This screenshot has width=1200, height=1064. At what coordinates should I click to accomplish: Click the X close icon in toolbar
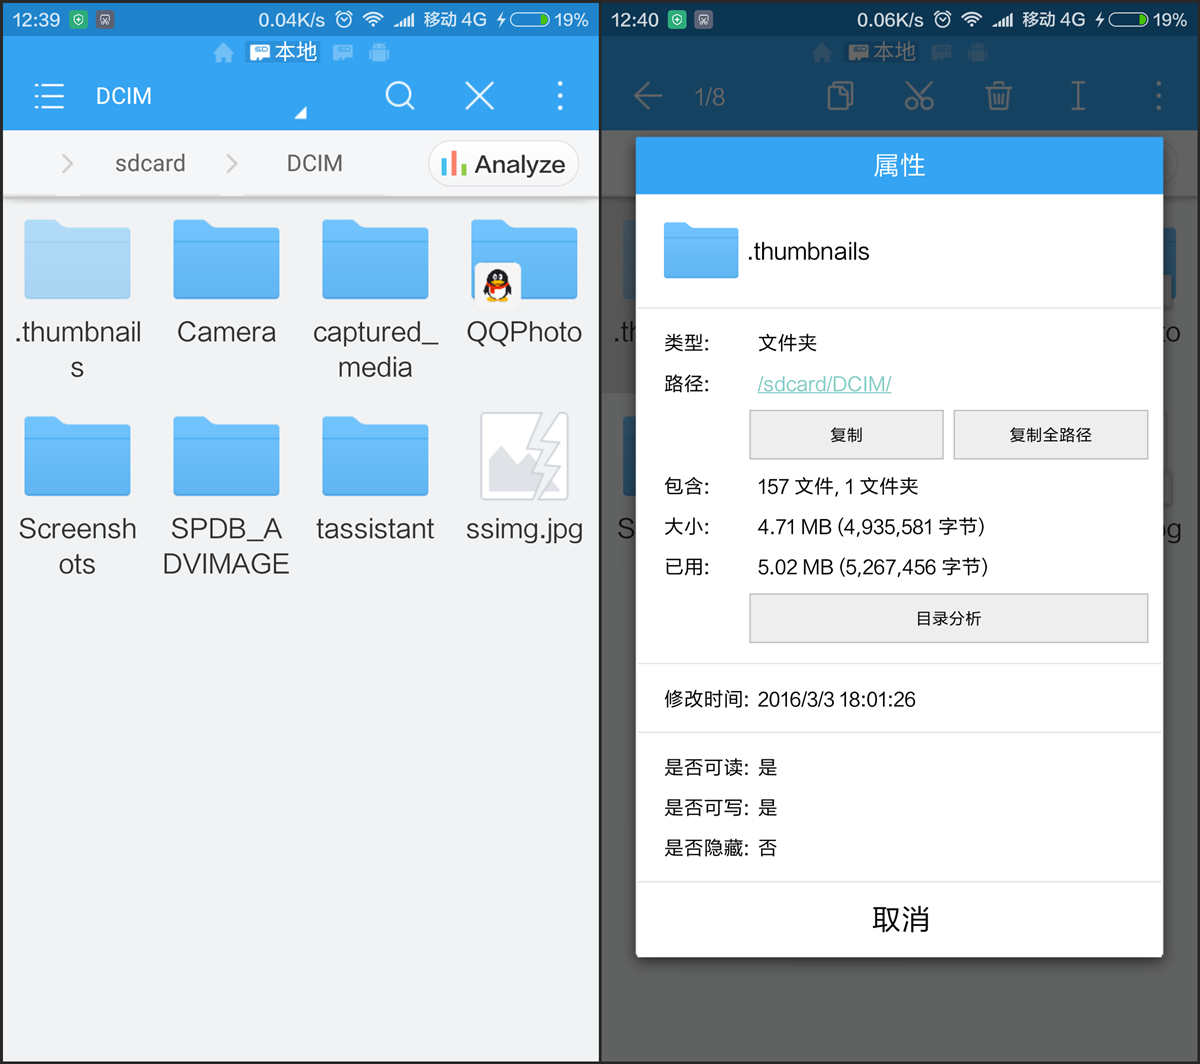tap(480, 96)
